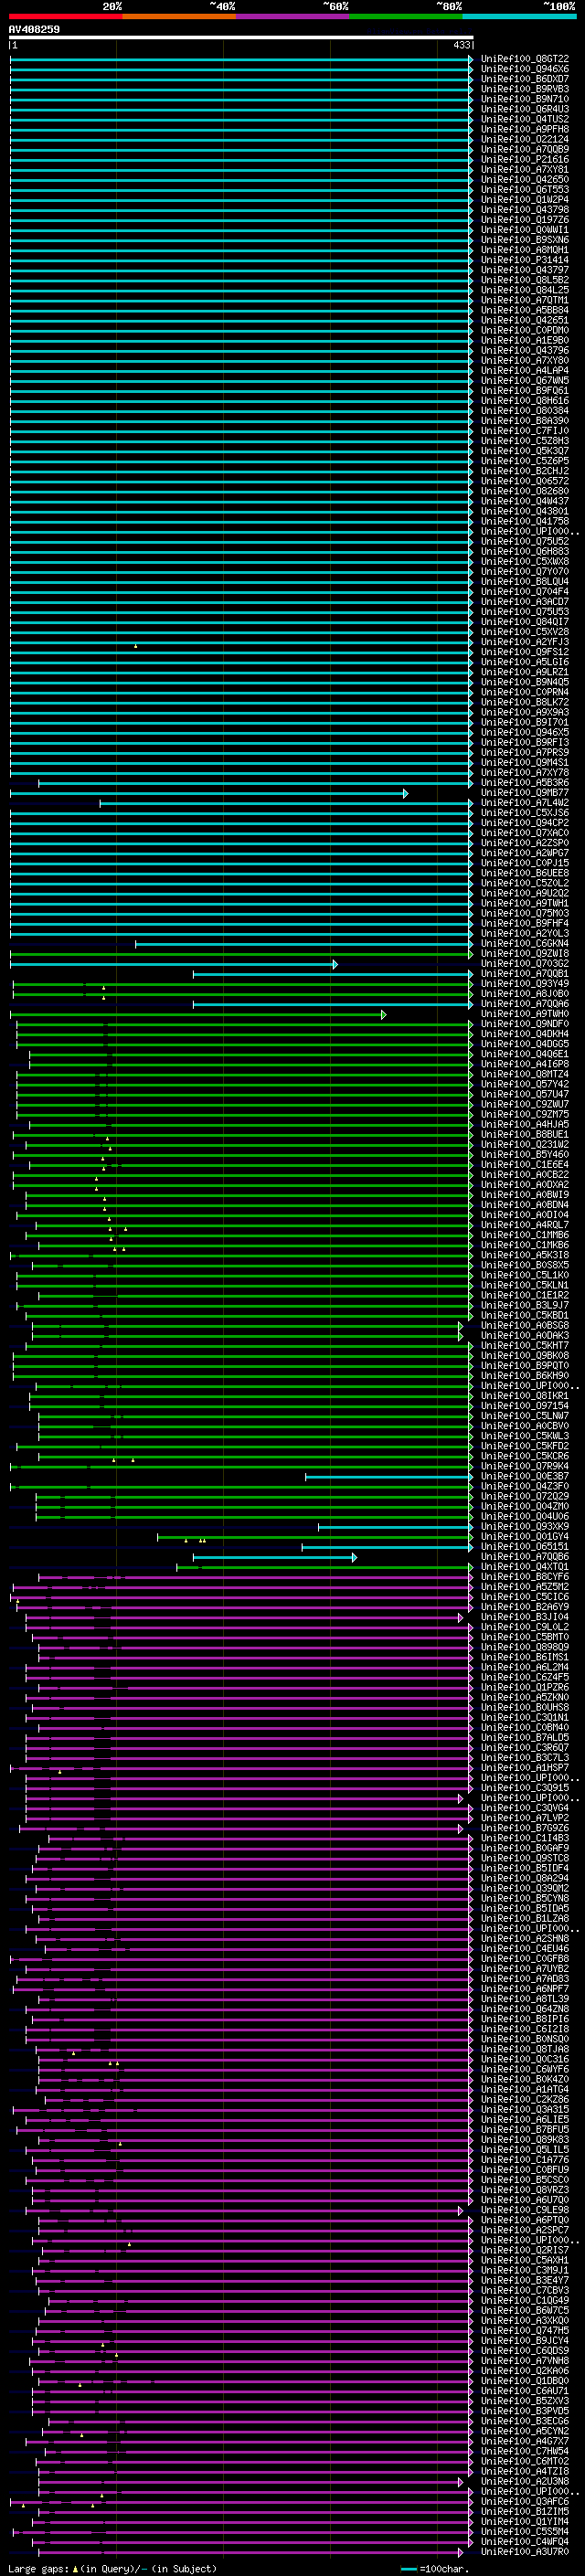585x2576 pixels.
Task: Click the red 20% identity scale segment
Action: tap(65, 16)
